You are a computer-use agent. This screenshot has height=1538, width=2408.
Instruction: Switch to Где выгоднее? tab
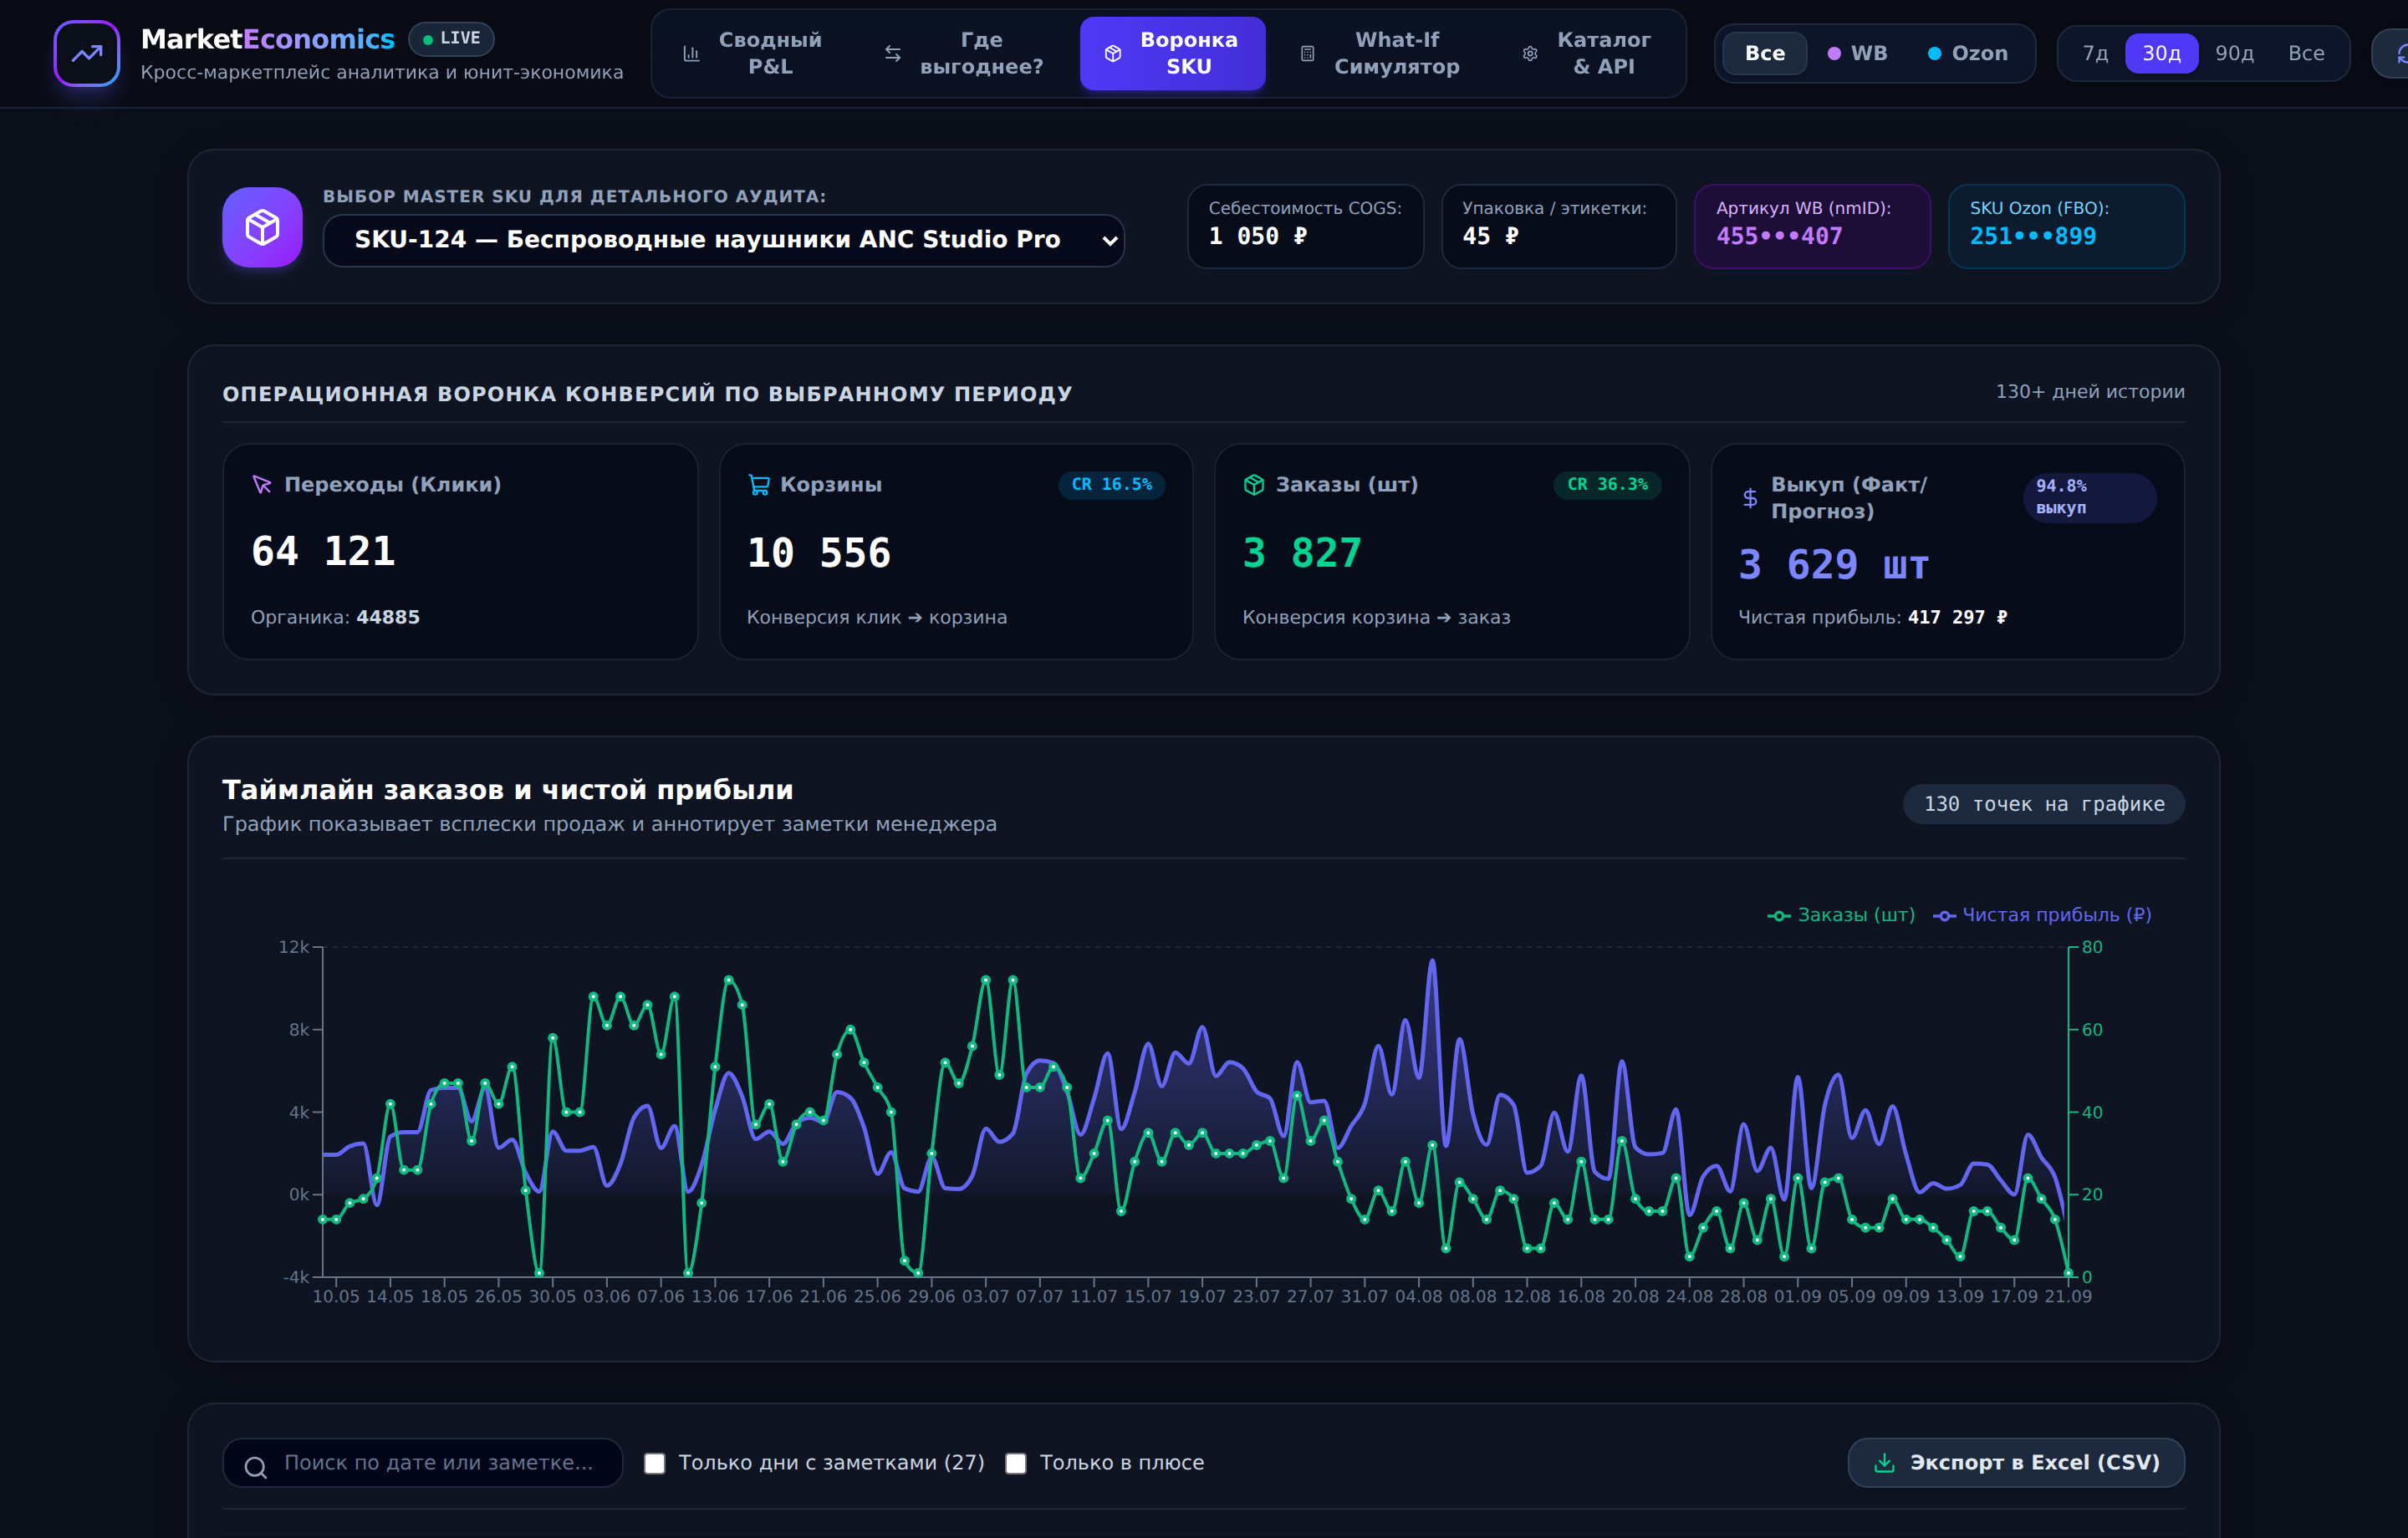963,53
